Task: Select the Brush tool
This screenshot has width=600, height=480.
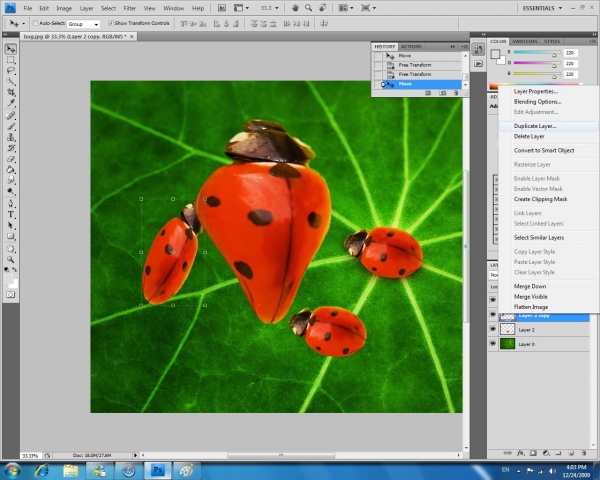Action: click(x=11, y=126)
